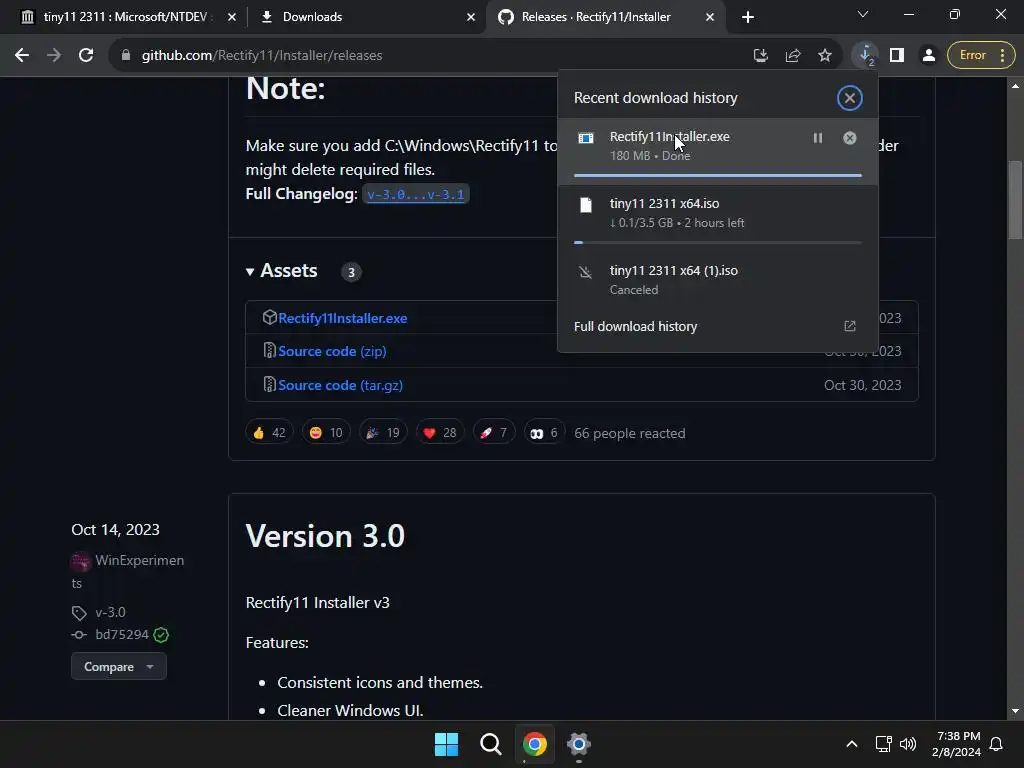1024x768 pixels.
Task: Open the v-3.0 tag link
Action: (x=110, y=613)
